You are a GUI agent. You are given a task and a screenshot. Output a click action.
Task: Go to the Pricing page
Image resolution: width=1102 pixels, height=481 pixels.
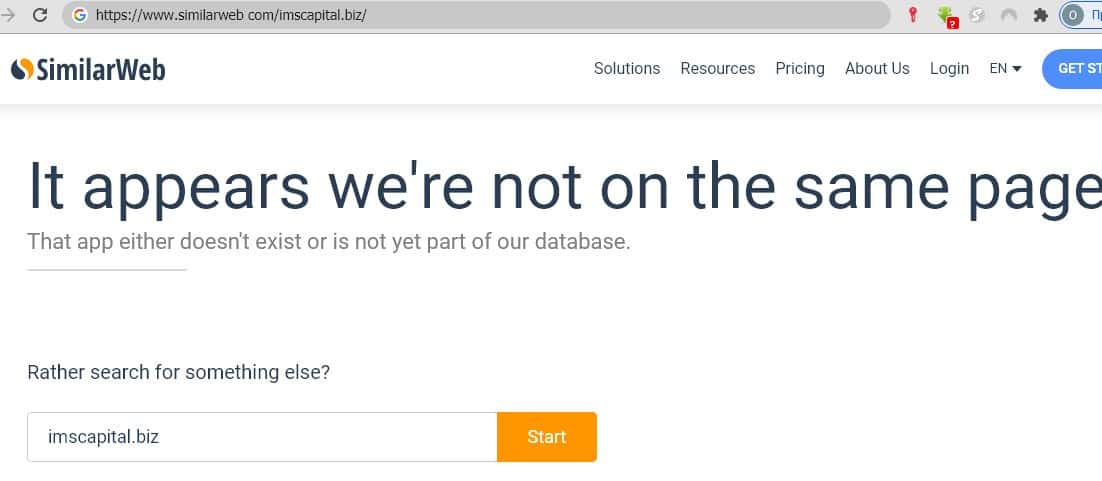pos(800,68)
